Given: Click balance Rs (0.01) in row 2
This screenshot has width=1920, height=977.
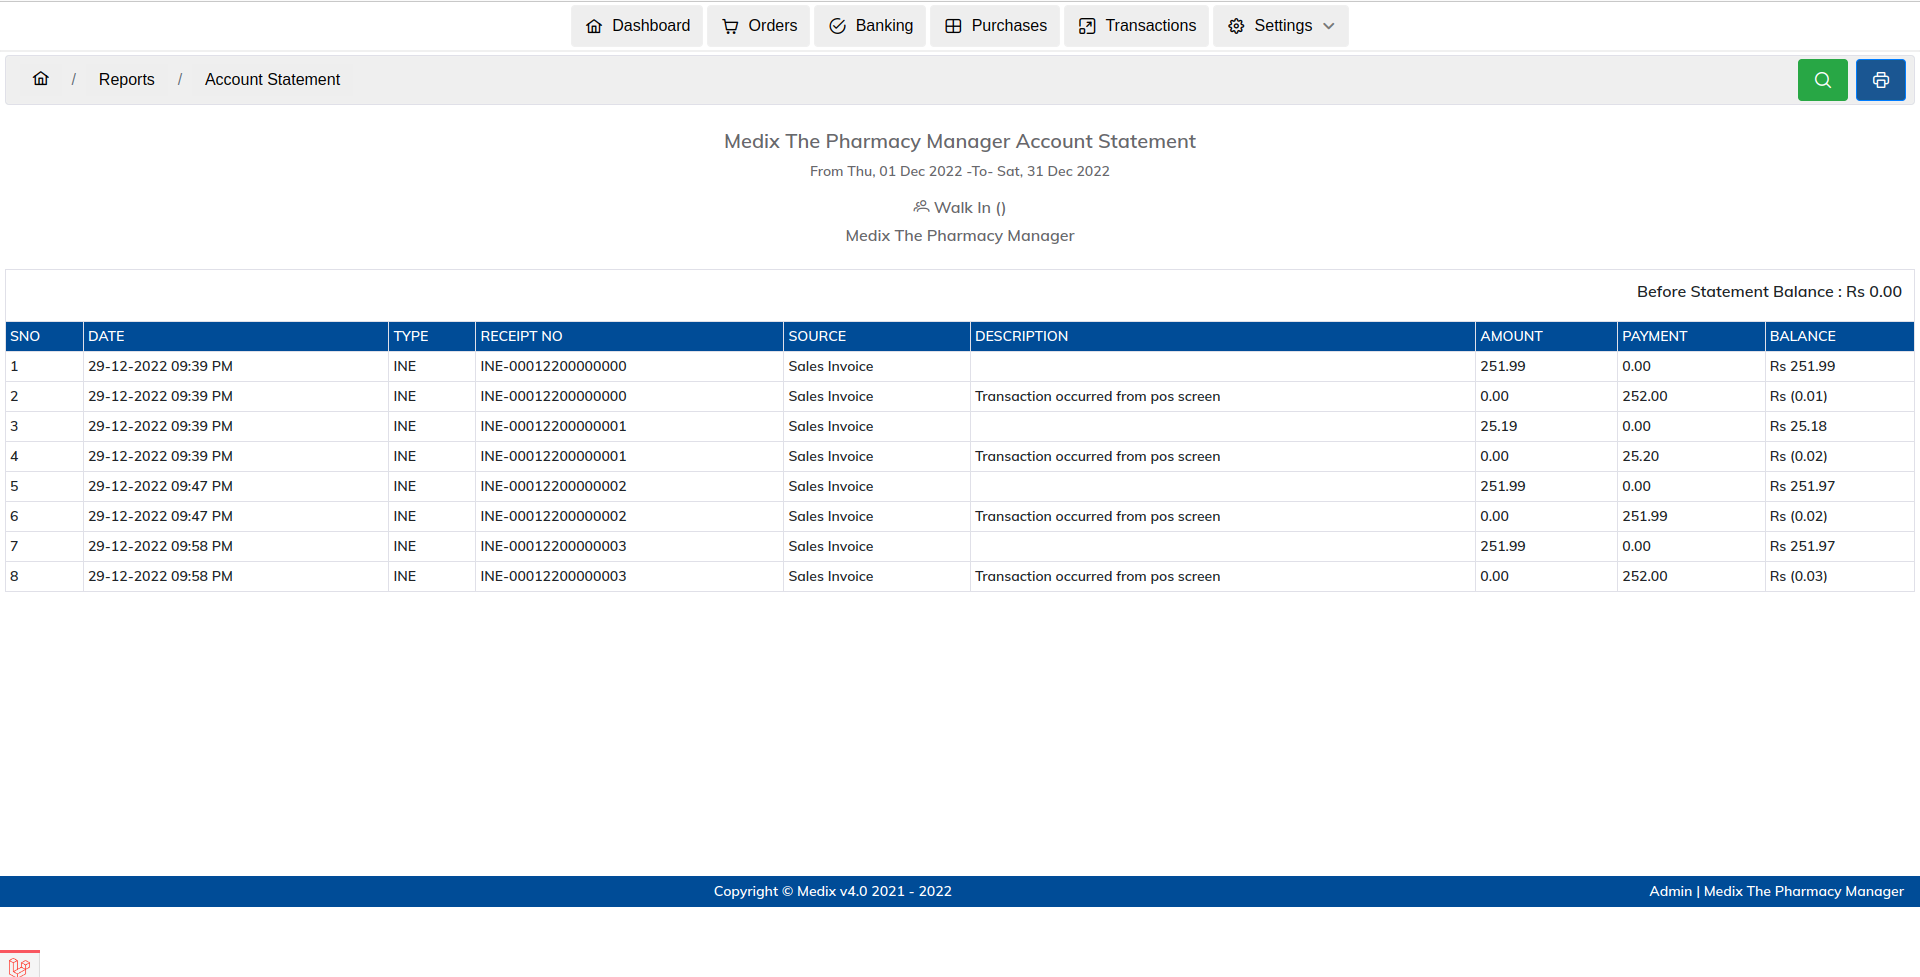Looking at the screenshot, I should point(1798,396).
